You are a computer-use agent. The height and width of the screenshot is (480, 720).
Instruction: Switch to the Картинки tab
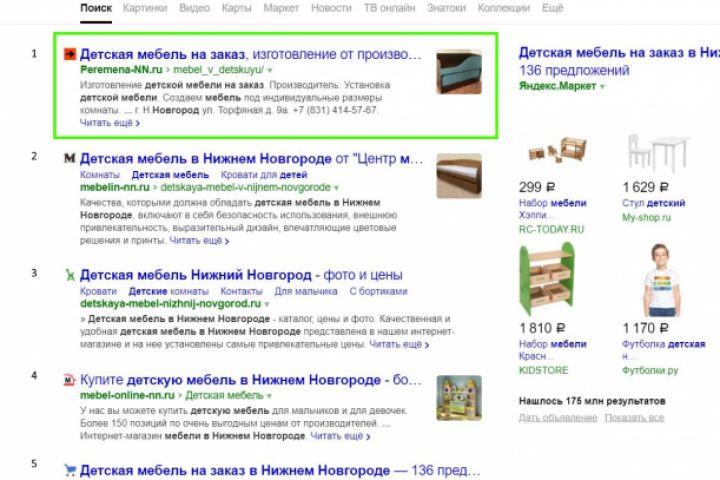coord(145,8)
